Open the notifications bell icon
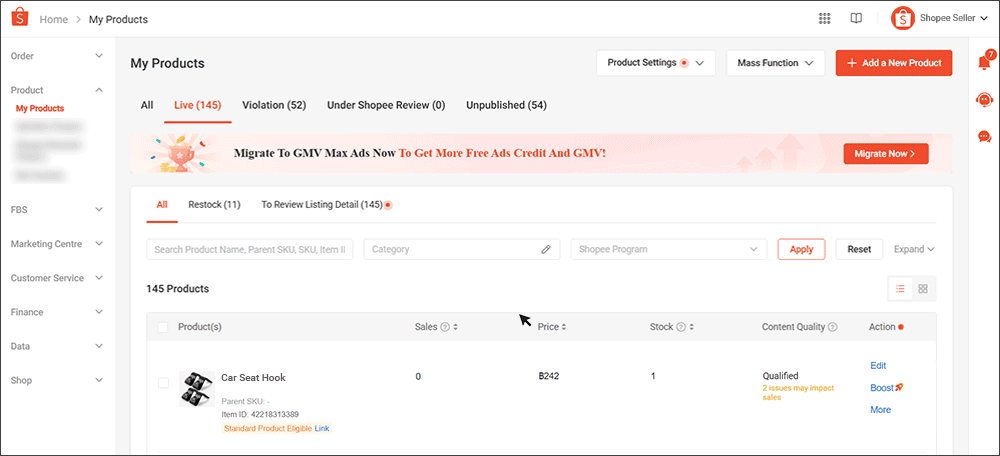This screenshot has height=456, width=1000. tap(985, 62)
